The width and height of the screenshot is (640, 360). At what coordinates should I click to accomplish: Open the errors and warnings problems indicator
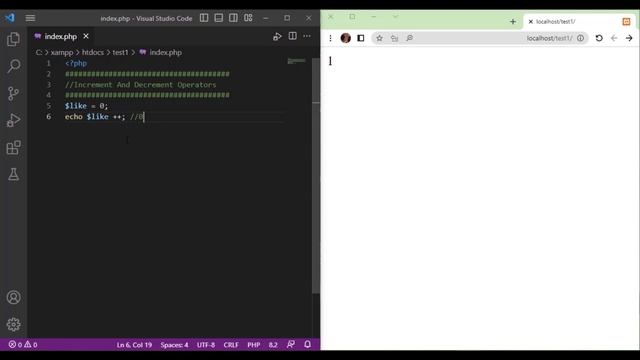23,345
